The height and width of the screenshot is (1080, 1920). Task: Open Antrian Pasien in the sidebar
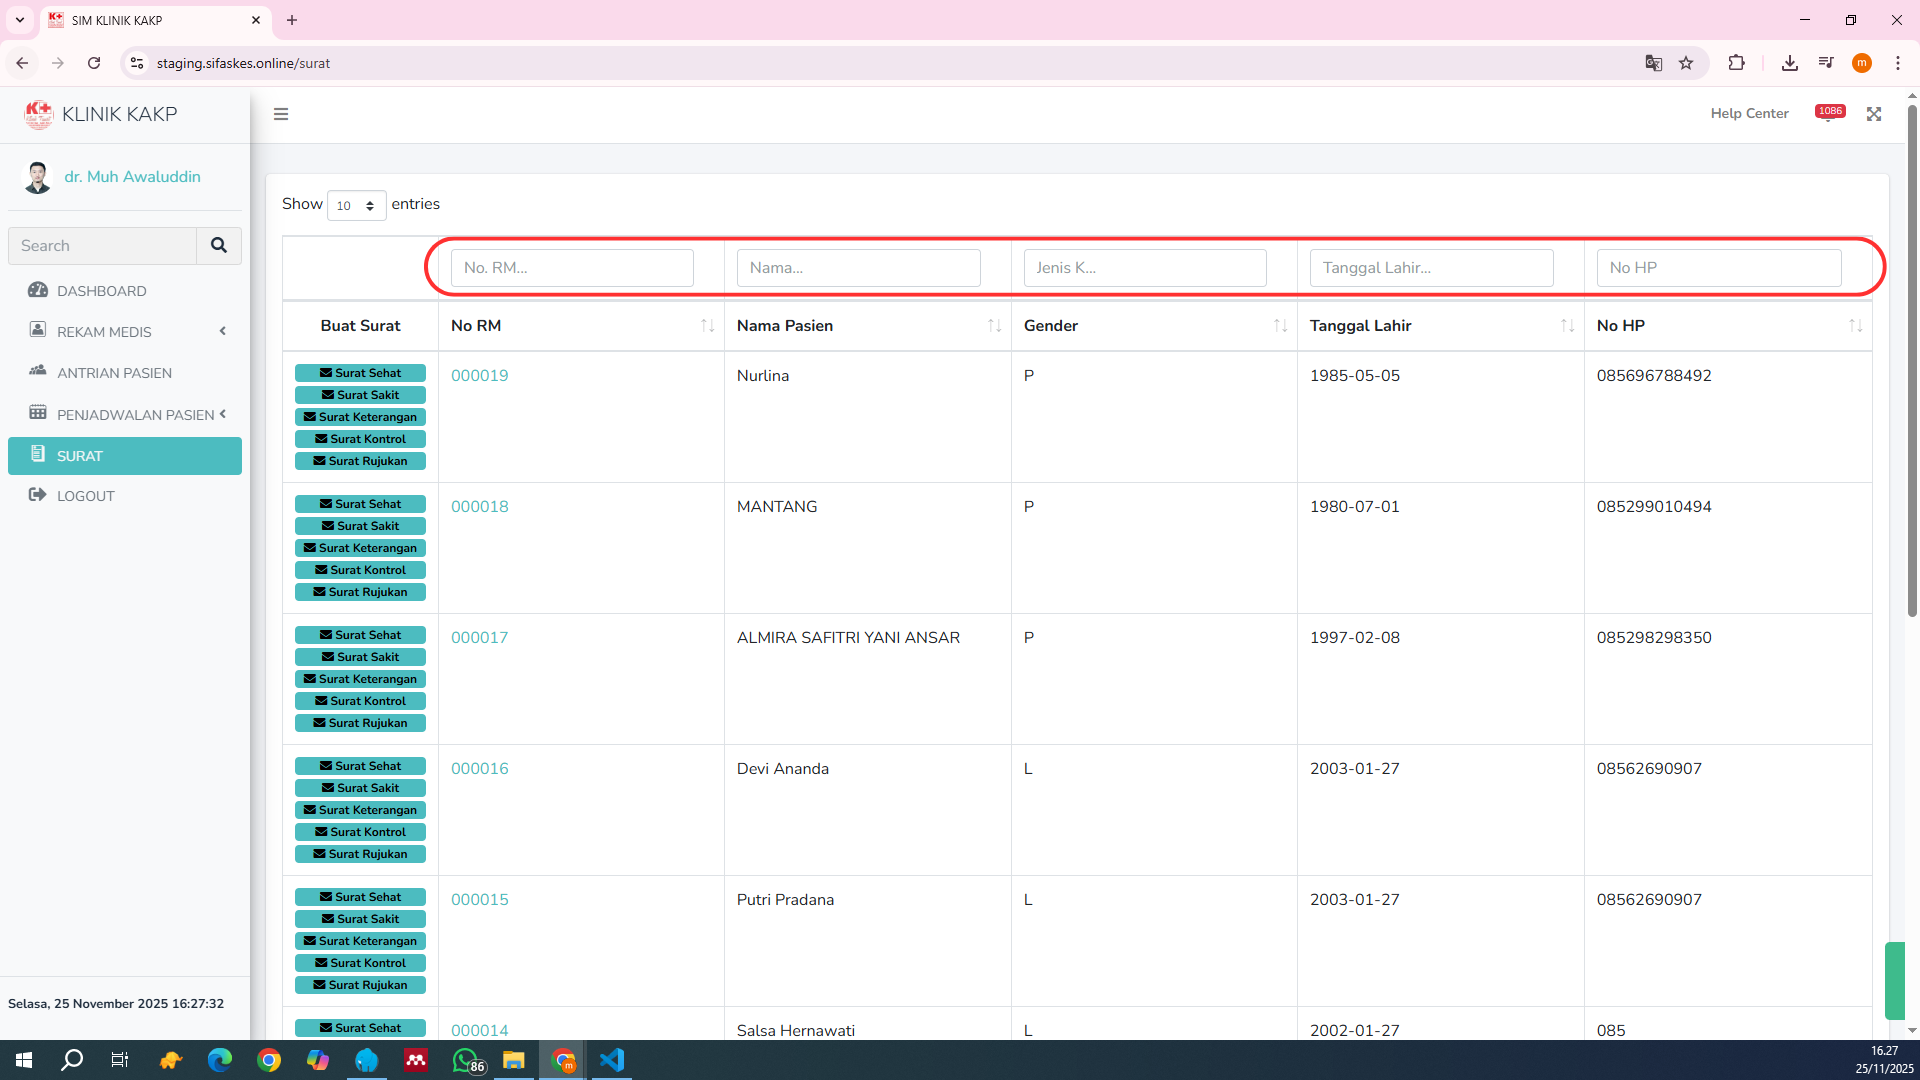coord(114,372)
